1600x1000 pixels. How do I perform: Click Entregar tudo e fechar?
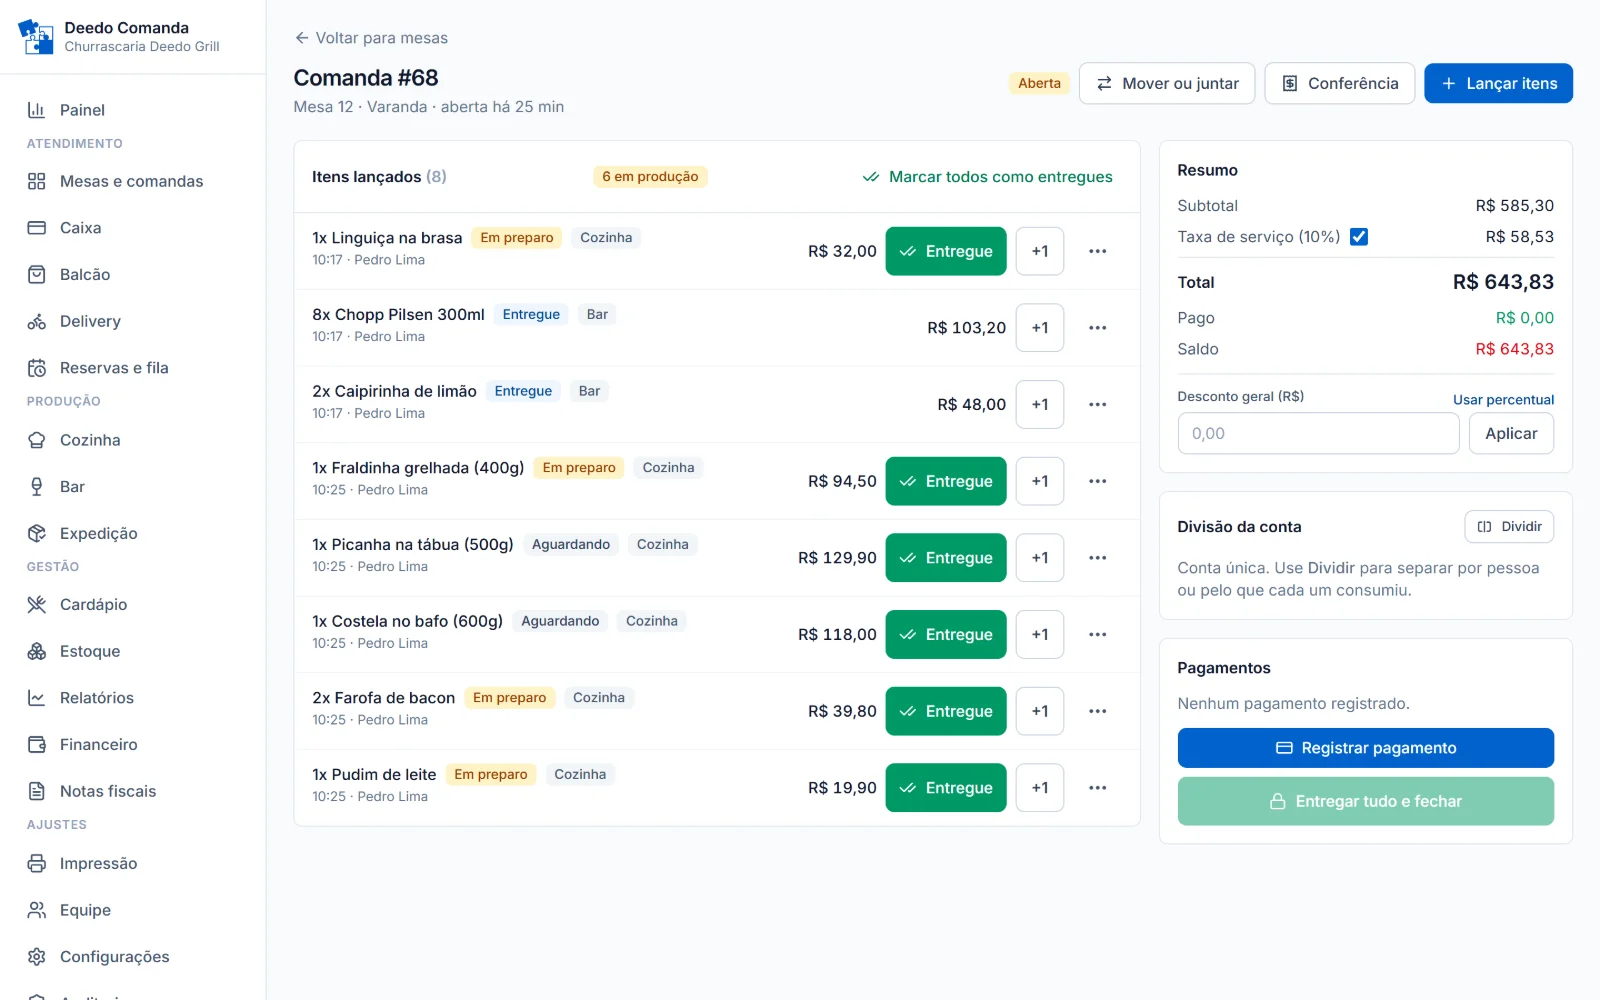(1366, 801)
